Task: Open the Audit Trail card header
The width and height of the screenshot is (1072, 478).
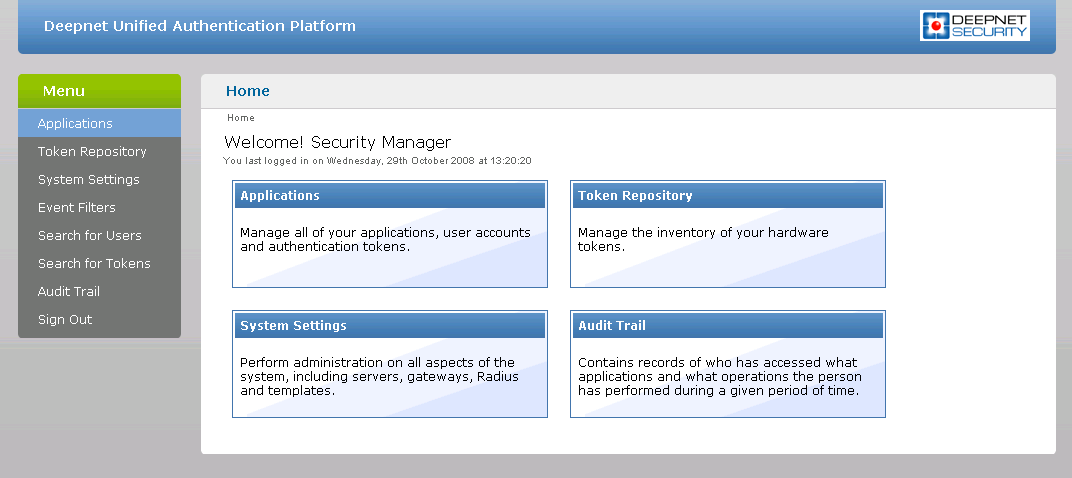Action: tap(612, 326)
